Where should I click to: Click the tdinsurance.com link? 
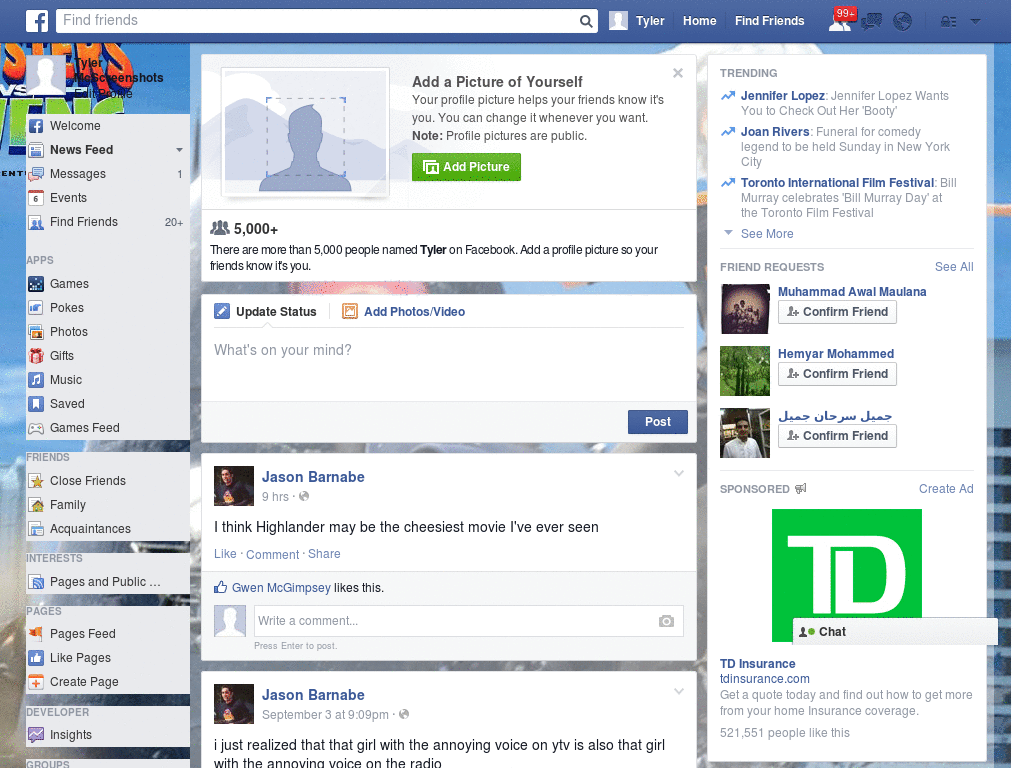click(x=765, y=679)
